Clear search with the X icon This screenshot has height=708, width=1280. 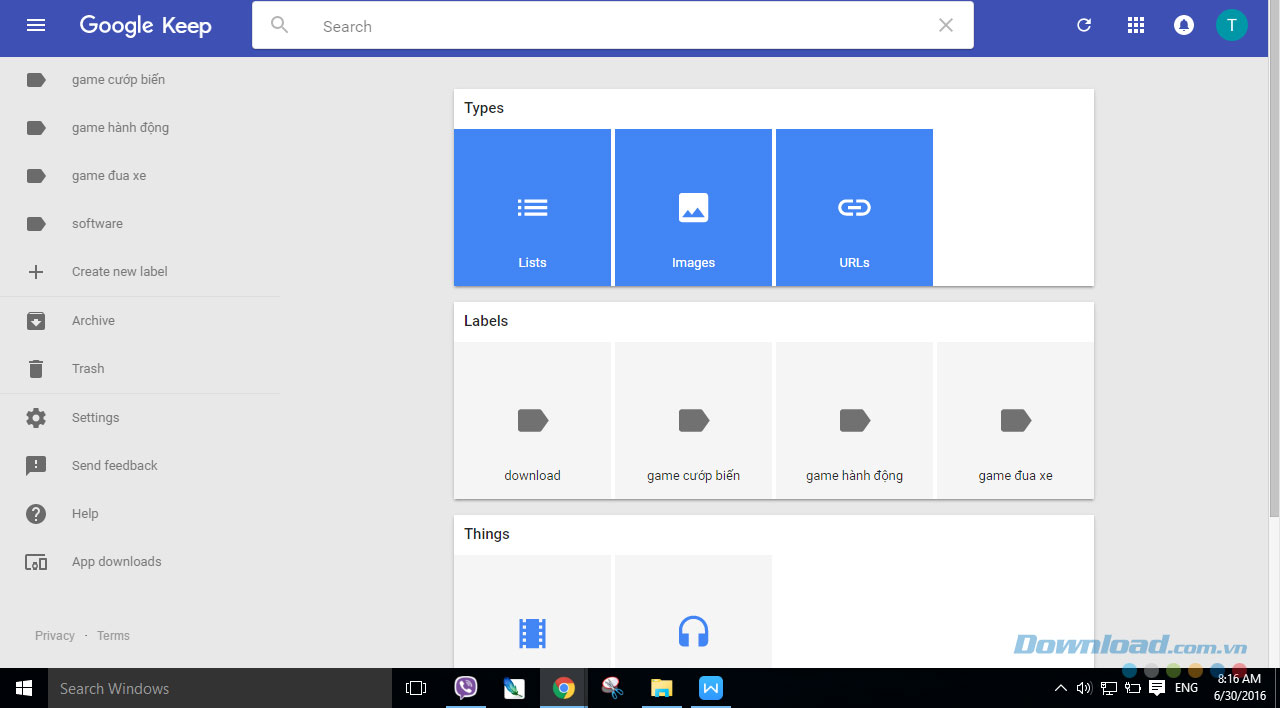click(x=945, y=26)
